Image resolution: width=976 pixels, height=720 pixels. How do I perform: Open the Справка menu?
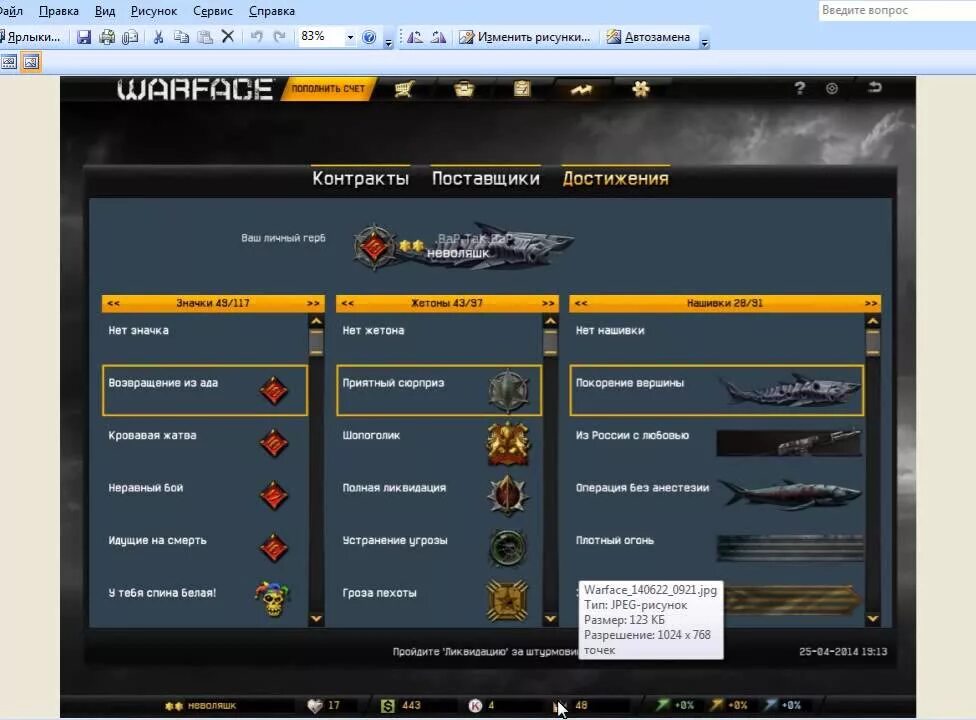pyautogui.click(x=272, y=11)
